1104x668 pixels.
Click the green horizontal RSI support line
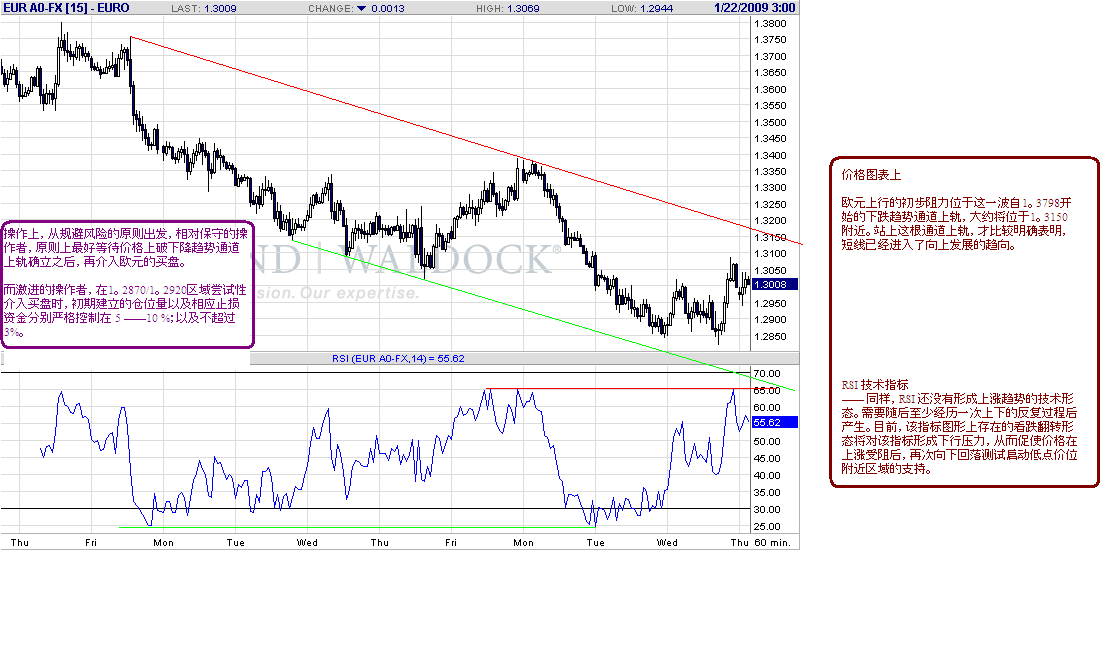tap(358, 527)
